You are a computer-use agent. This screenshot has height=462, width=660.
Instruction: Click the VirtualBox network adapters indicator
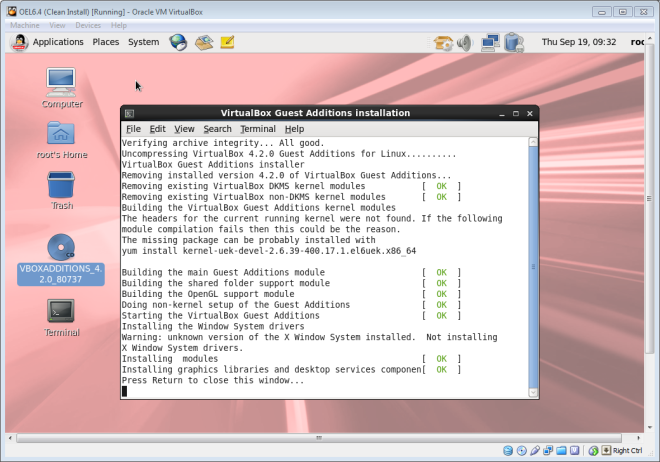(x=548, y=450)
